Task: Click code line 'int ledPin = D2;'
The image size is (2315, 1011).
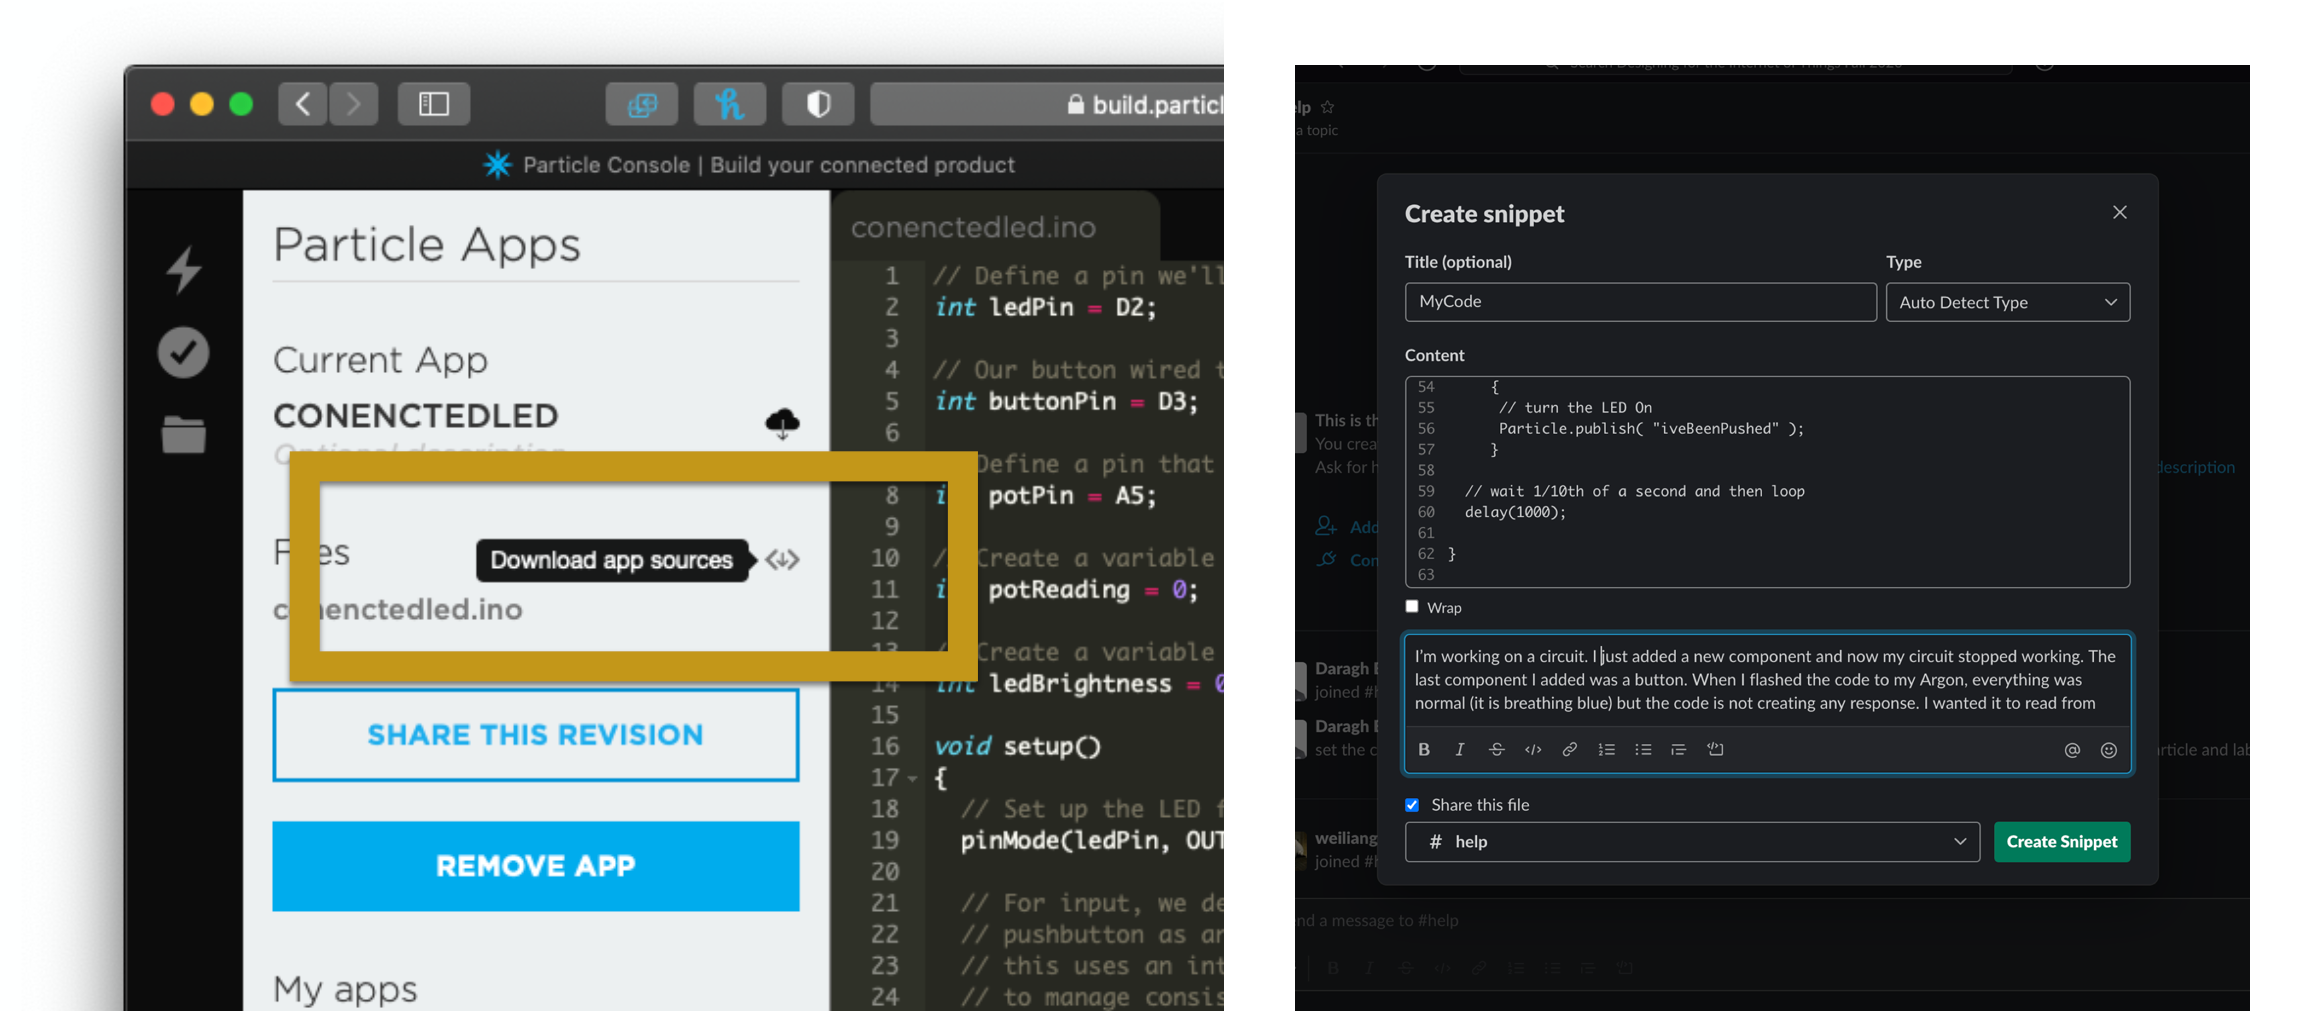Action: coord(1046,307)
